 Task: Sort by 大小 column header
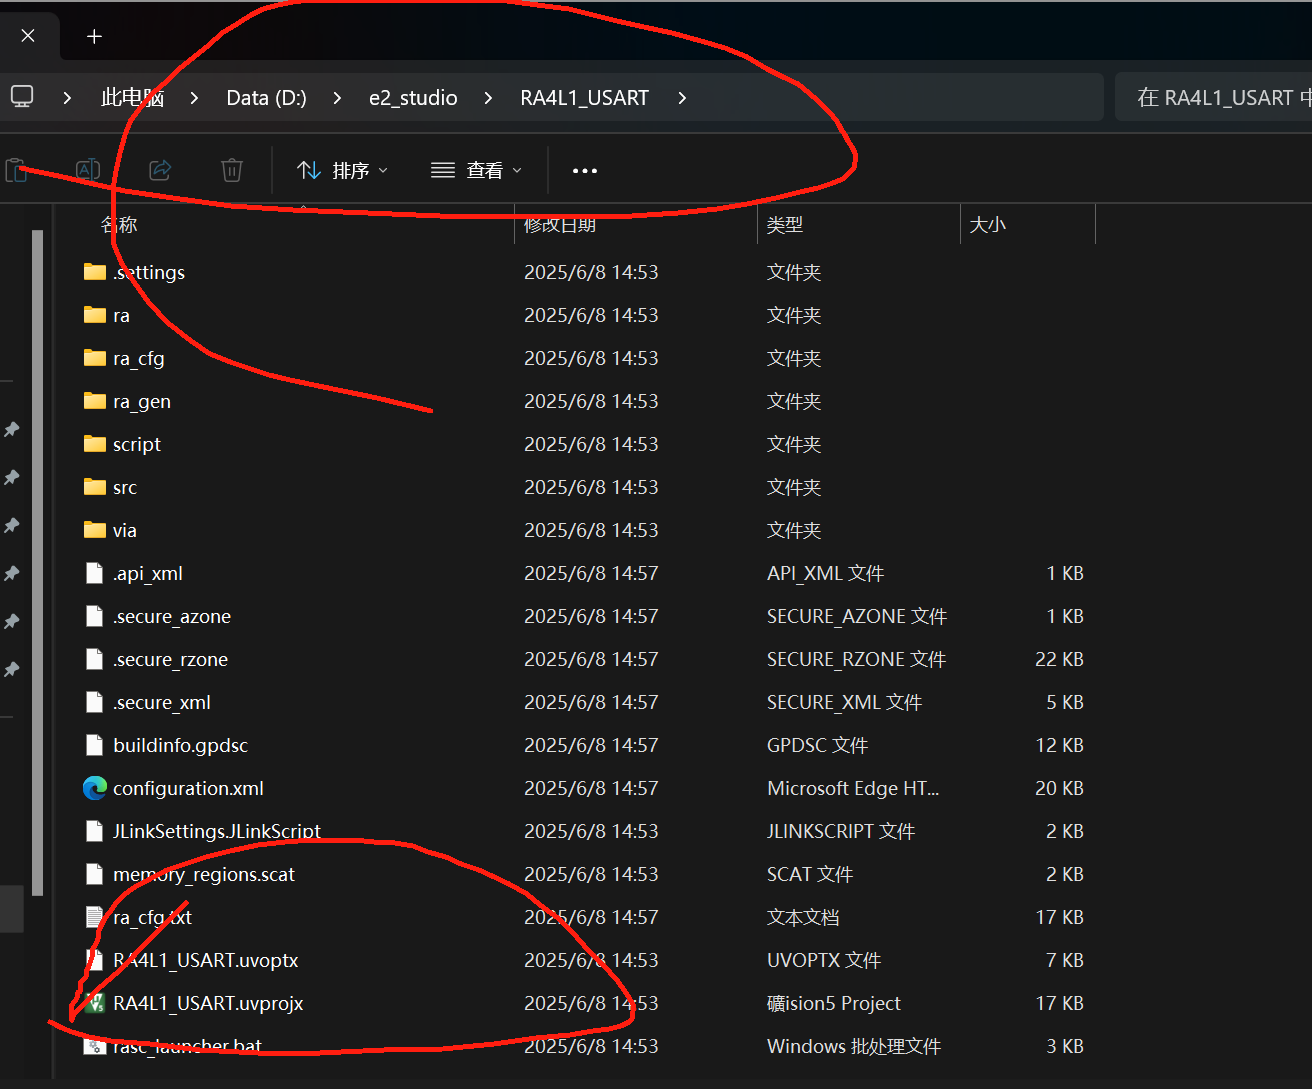[x=1028, y=225]
